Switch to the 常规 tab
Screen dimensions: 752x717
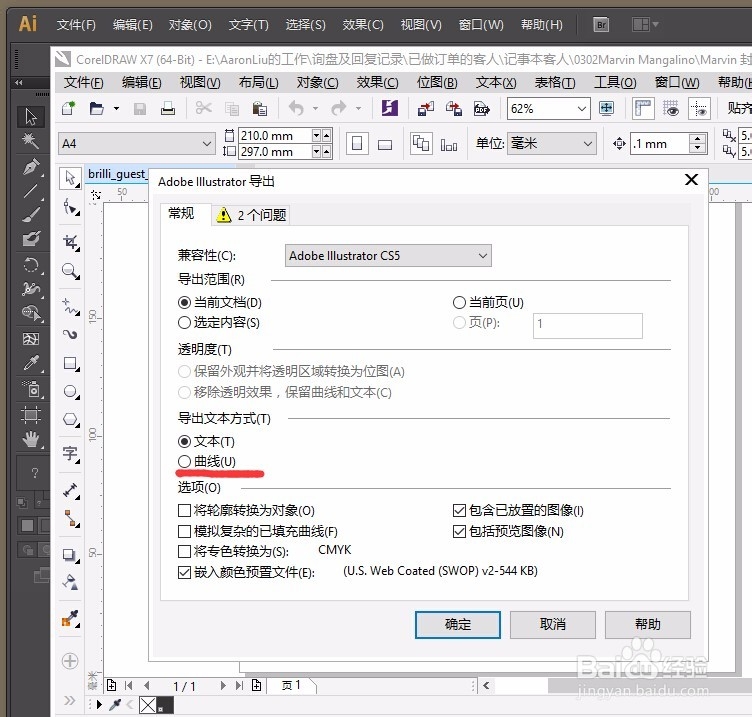click(181, 213)
